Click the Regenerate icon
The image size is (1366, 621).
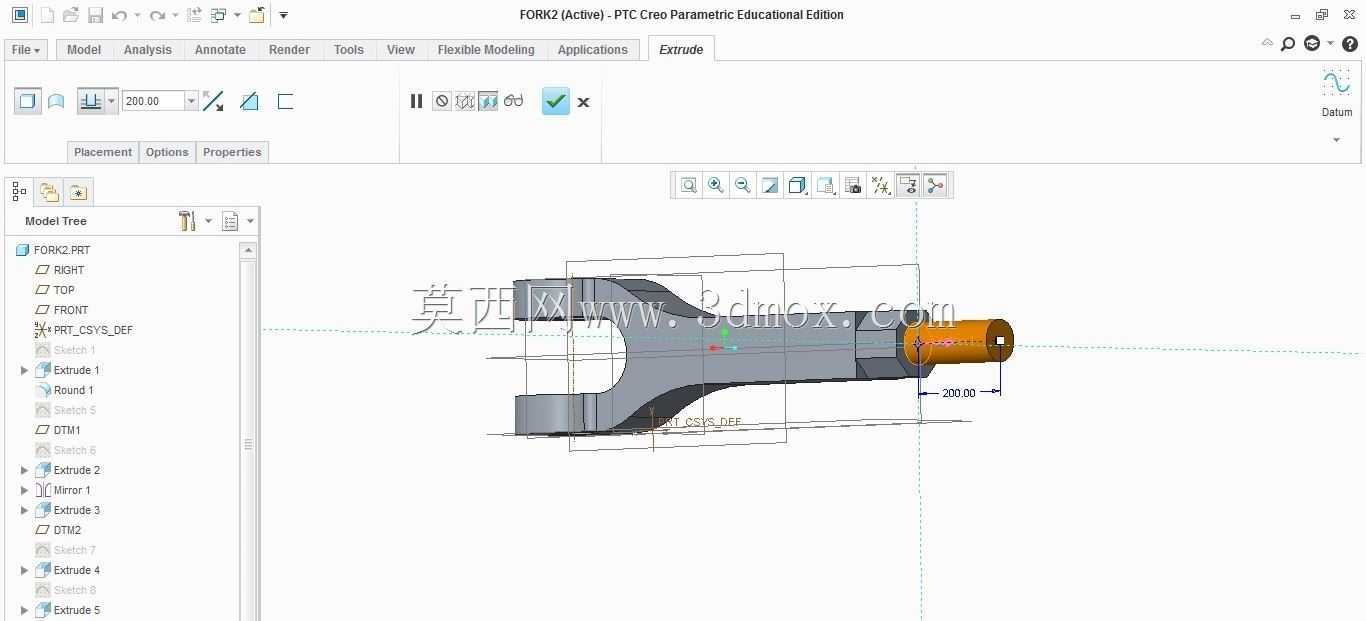tap(194, 15)
